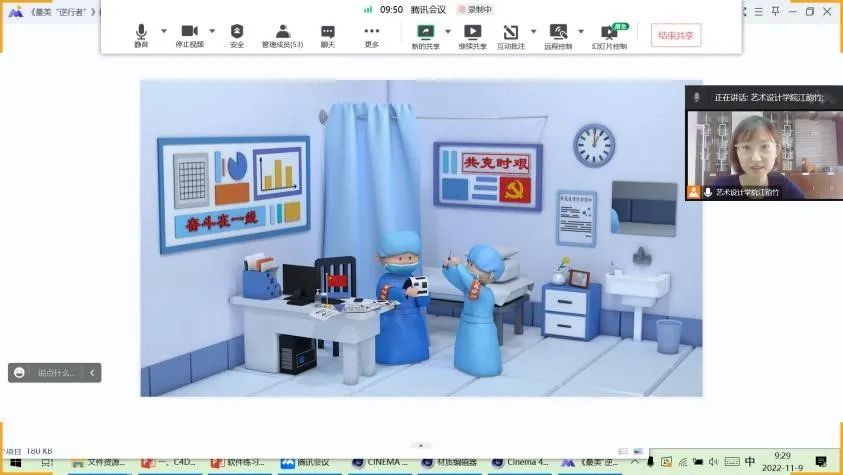The image size is (843, 475).
Task: Mute the microphone in Tencent Meeting toolbar
Action: click(141, 34)
